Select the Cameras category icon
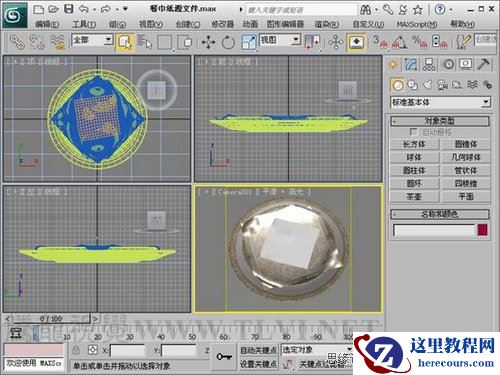 click(x=443, y=85)
